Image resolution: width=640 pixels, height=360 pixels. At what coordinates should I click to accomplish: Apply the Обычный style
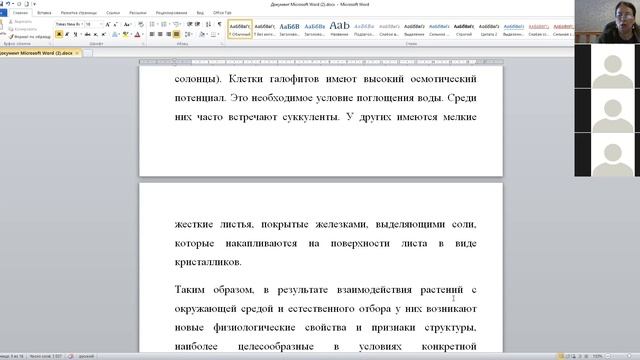[x=240, y=29]
